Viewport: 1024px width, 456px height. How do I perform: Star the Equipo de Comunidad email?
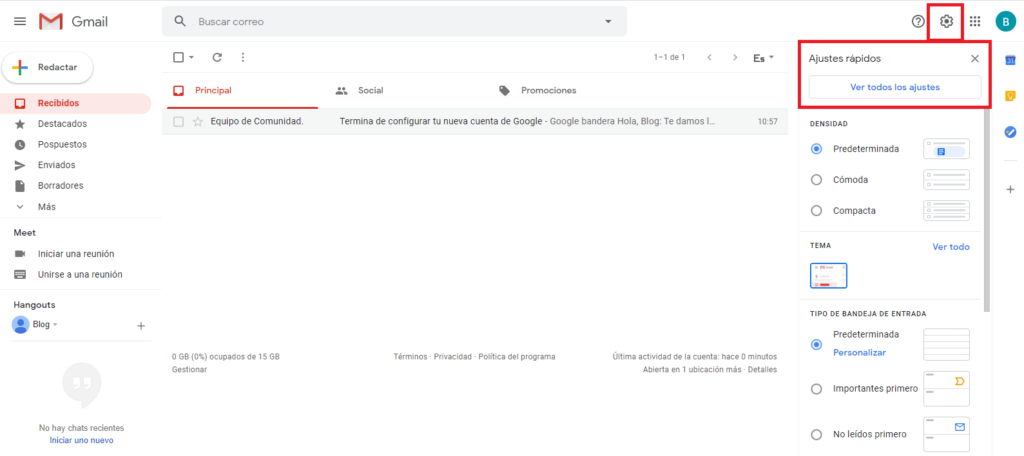[198, 121]
